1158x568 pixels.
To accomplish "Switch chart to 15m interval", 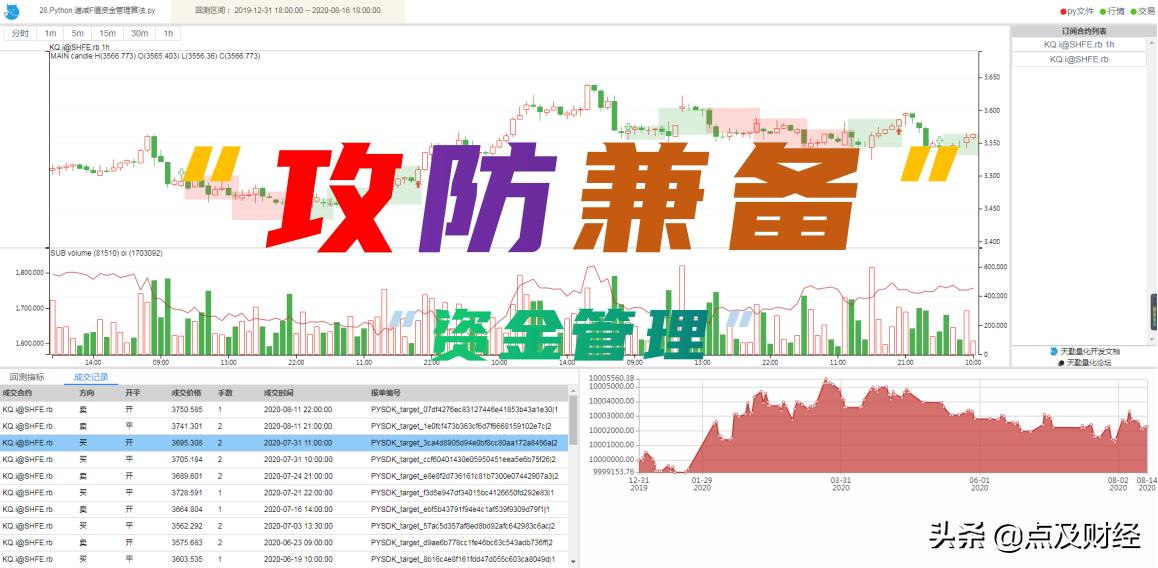I will click(x=107, y=33).
